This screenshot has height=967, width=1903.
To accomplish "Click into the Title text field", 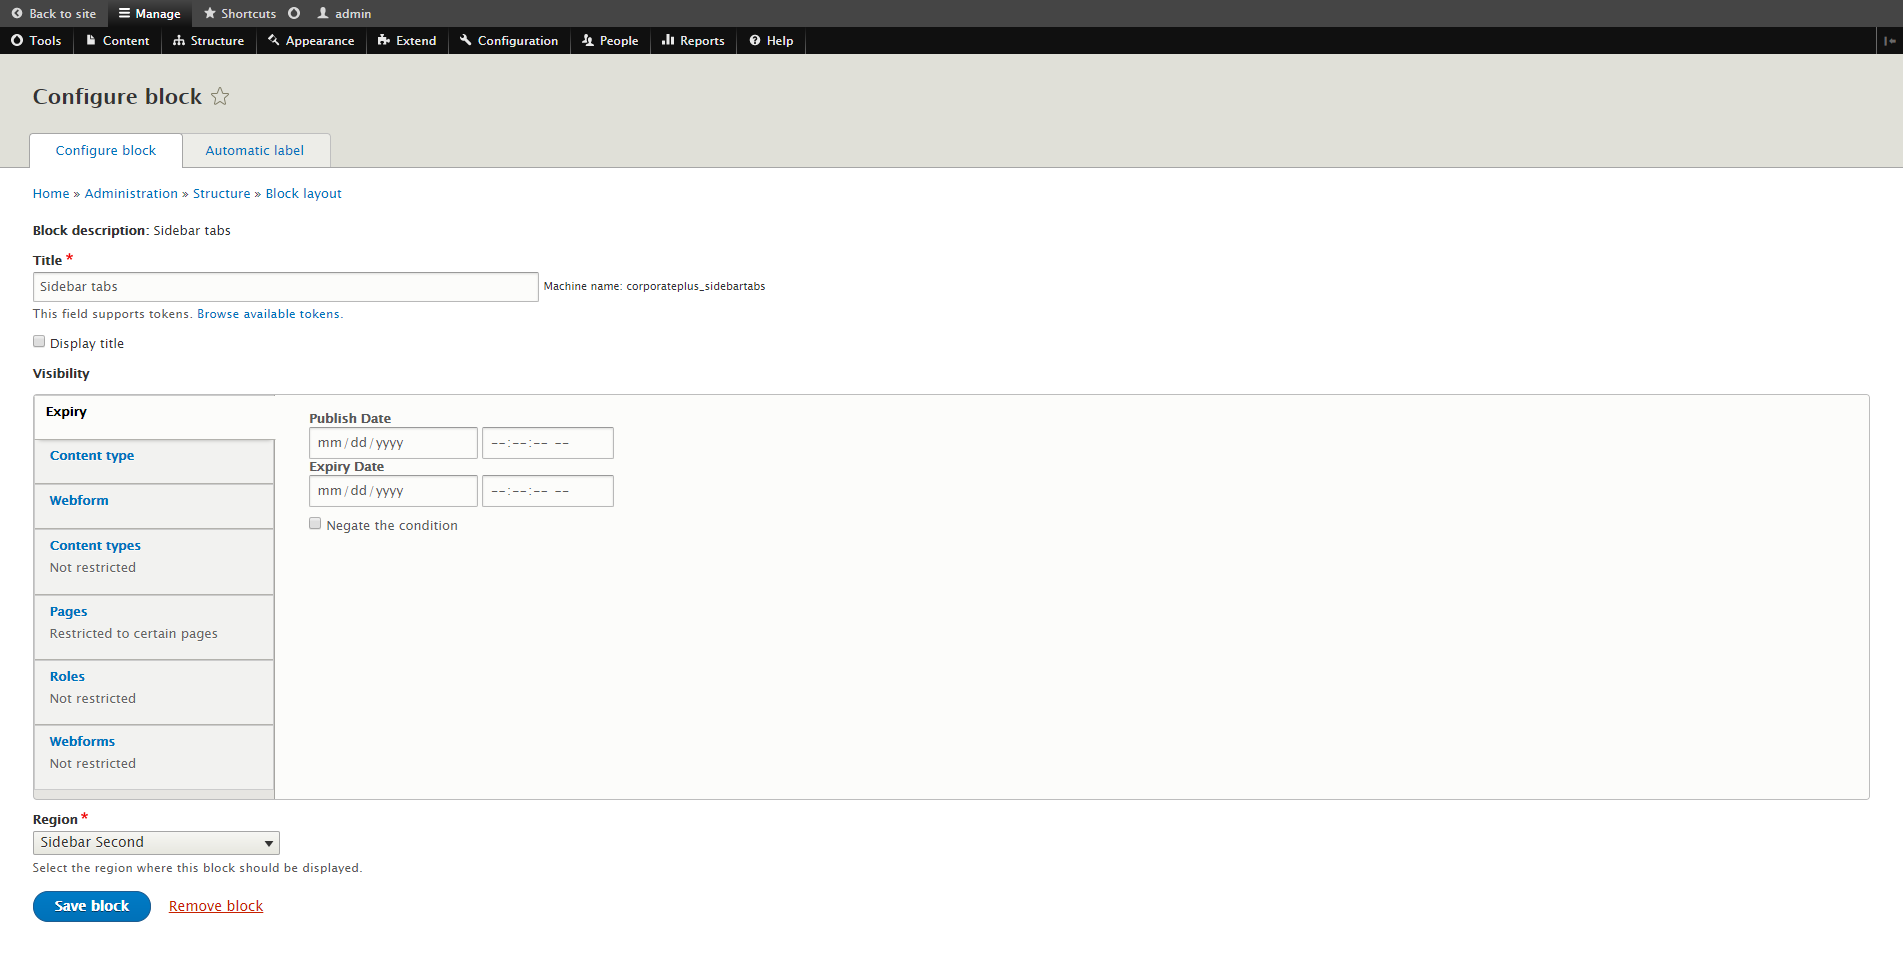I will [x=285, y=287].
